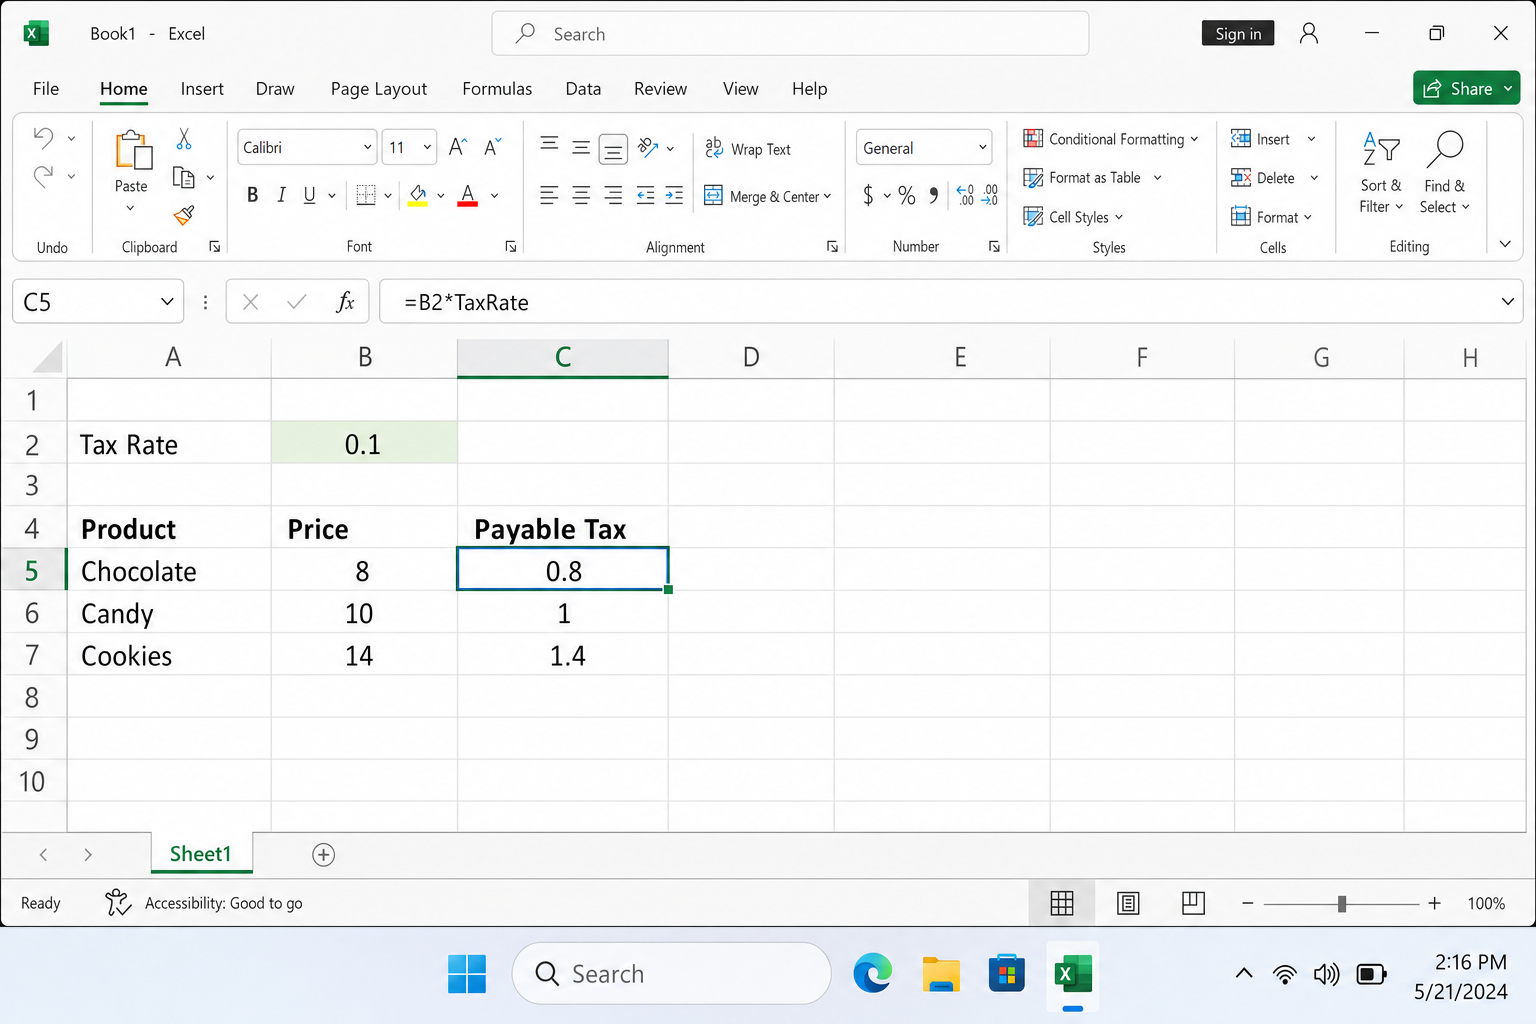Toggle Align Right
Viewport: 1536px width, 1024px height.
tap(613, 195)
